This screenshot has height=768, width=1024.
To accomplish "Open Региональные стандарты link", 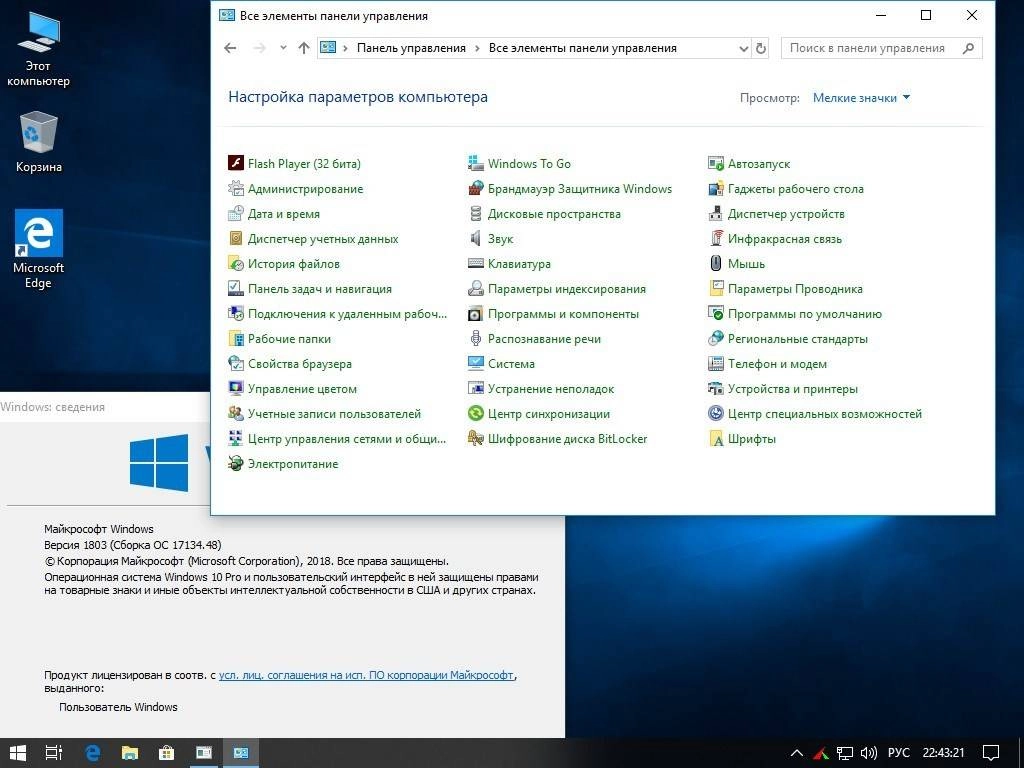I will point(798,339).
